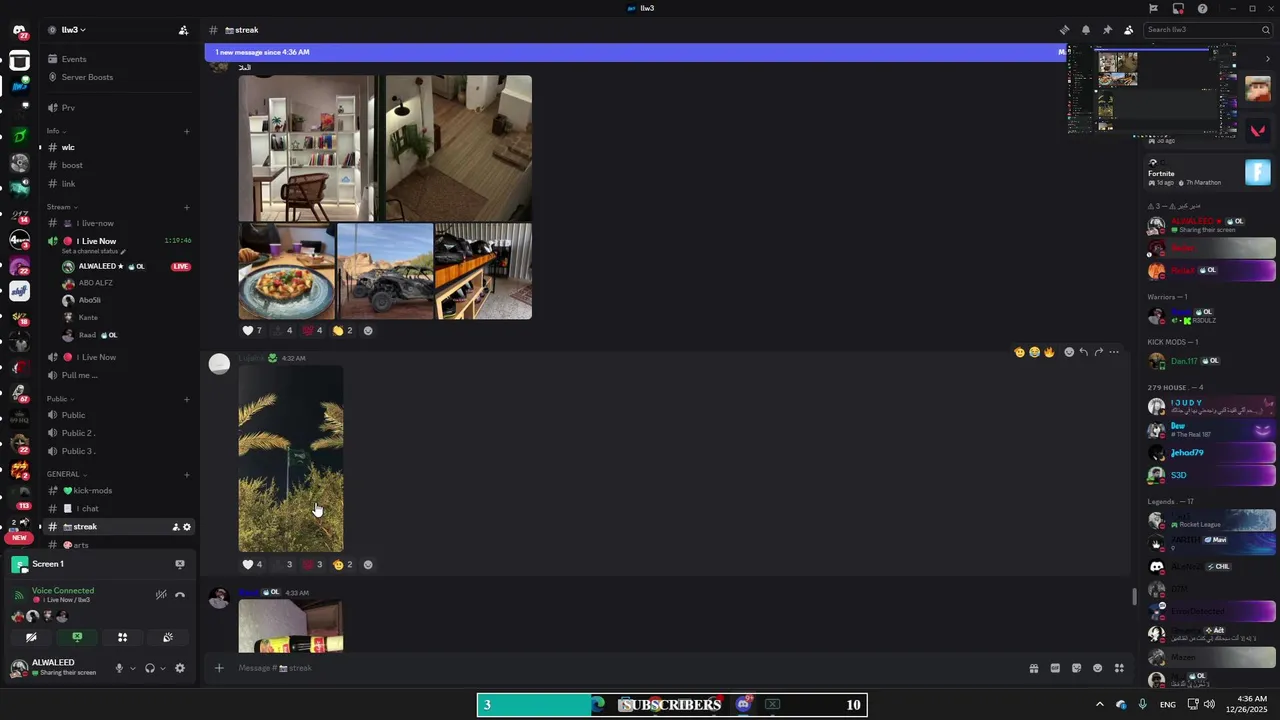This screenshot has height=720, width=1280.
Task: Toggle clapping hands reaction count 2
Action: click(343, 330)
